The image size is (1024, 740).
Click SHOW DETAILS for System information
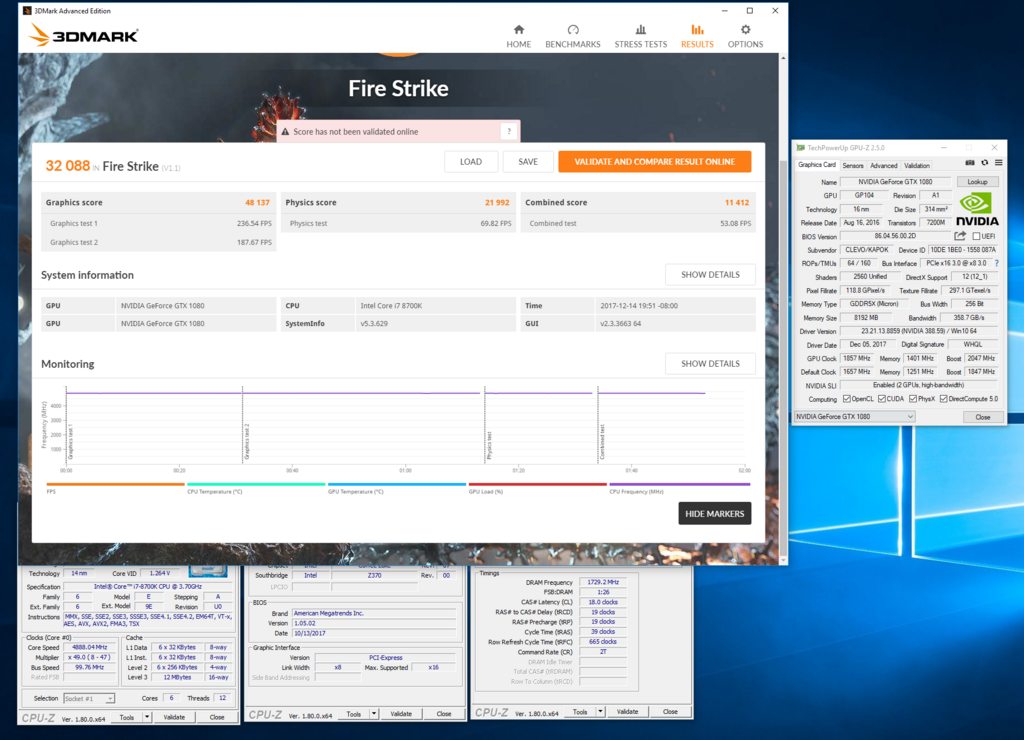(x=710, y=274)
